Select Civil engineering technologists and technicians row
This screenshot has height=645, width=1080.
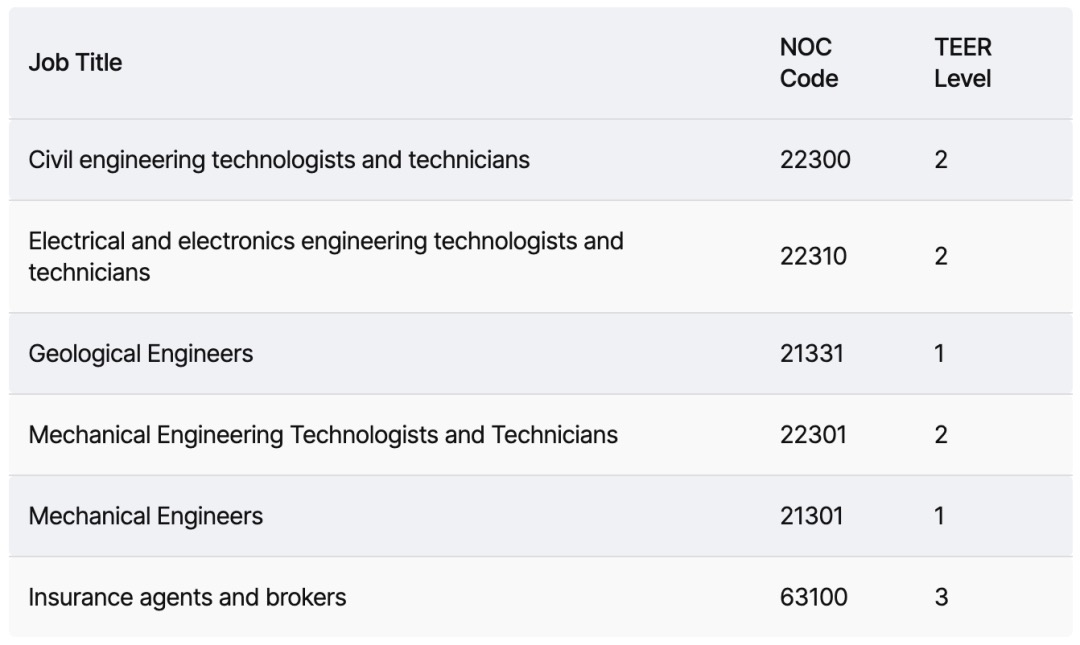click(x=540, y=160)
